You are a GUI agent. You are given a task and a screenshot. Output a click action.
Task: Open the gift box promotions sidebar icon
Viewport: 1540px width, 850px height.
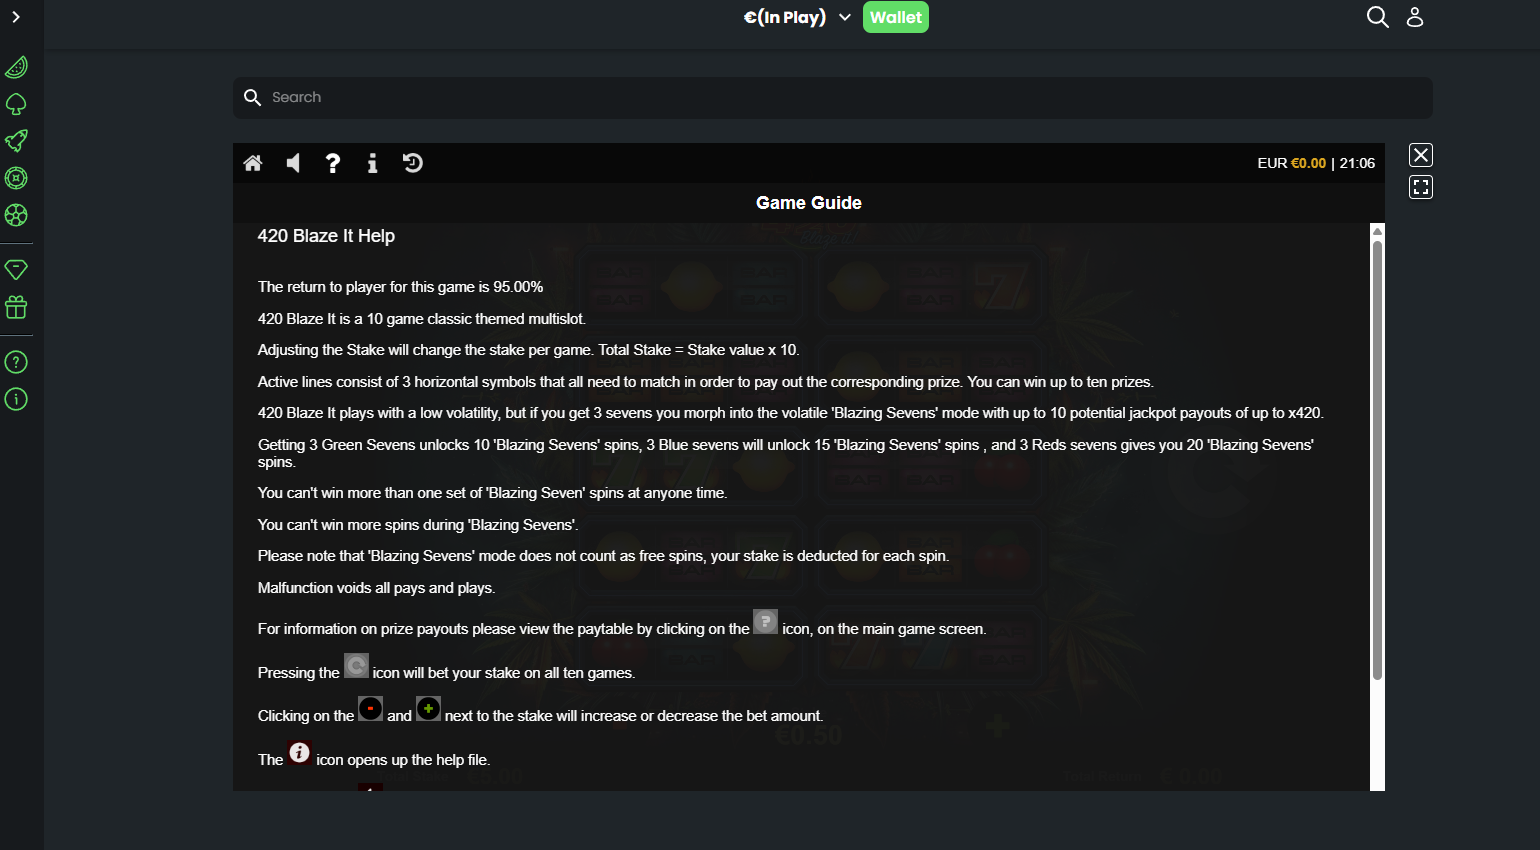click(x=16, y=307)
